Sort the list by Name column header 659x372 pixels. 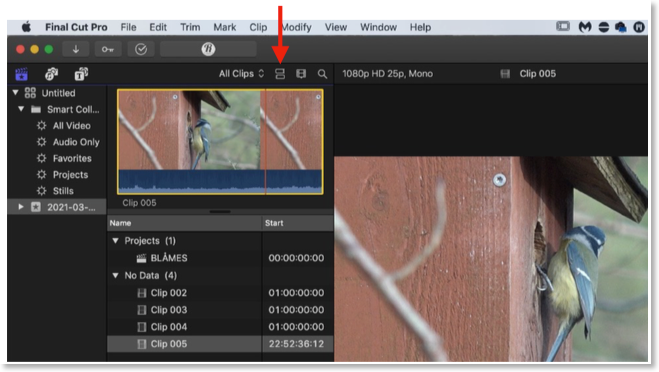coord(185,223)
